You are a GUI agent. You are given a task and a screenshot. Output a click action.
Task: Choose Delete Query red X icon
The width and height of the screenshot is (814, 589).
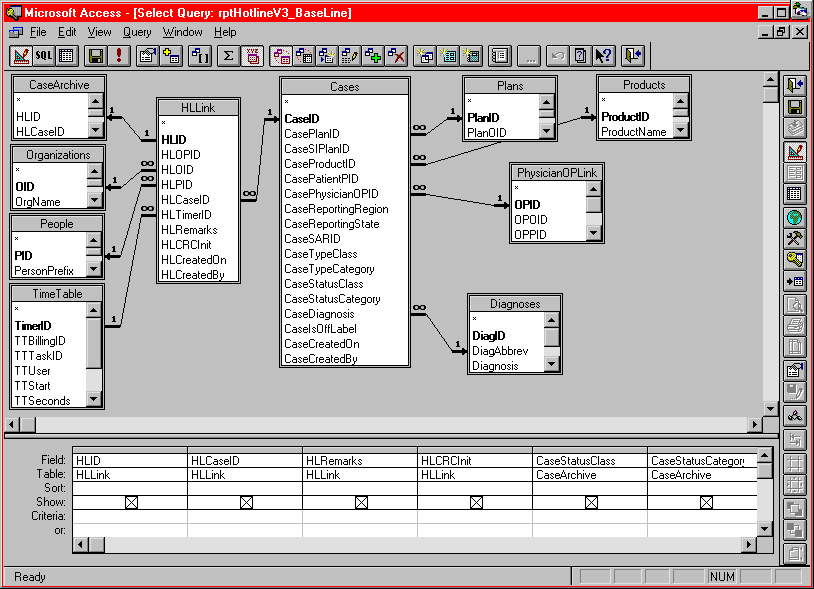(396, 56)
